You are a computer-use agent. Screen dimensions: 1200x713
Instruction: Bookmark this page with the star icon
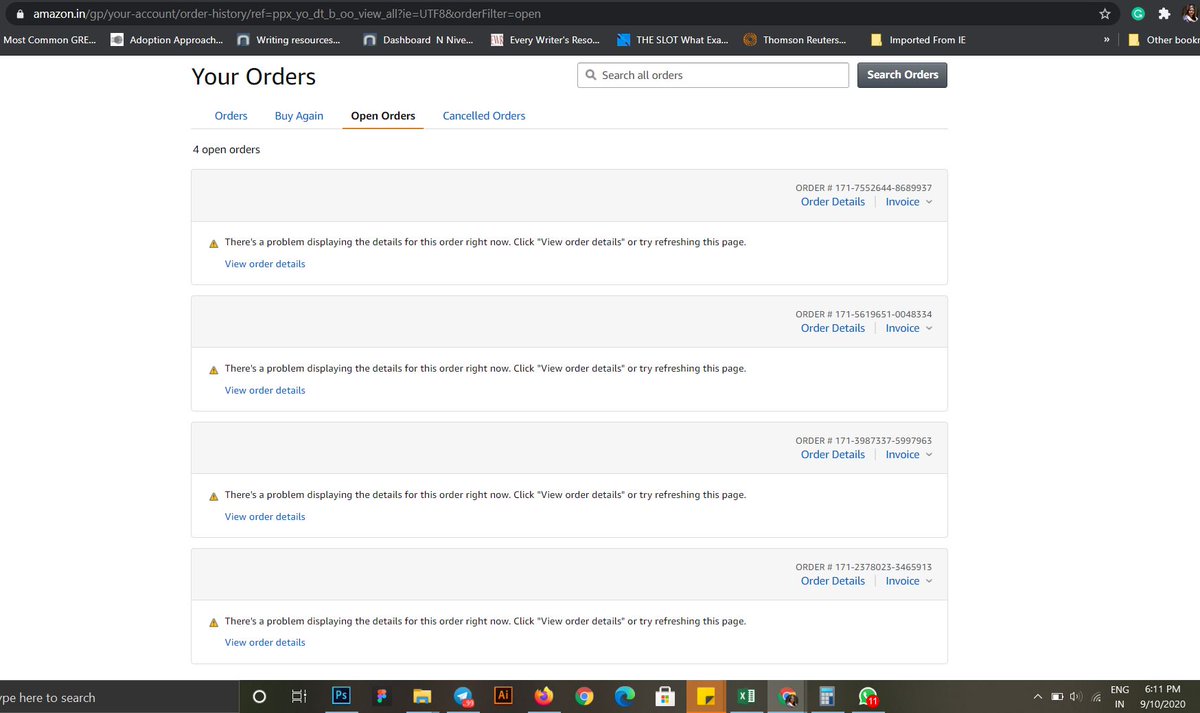[1104, 14]
